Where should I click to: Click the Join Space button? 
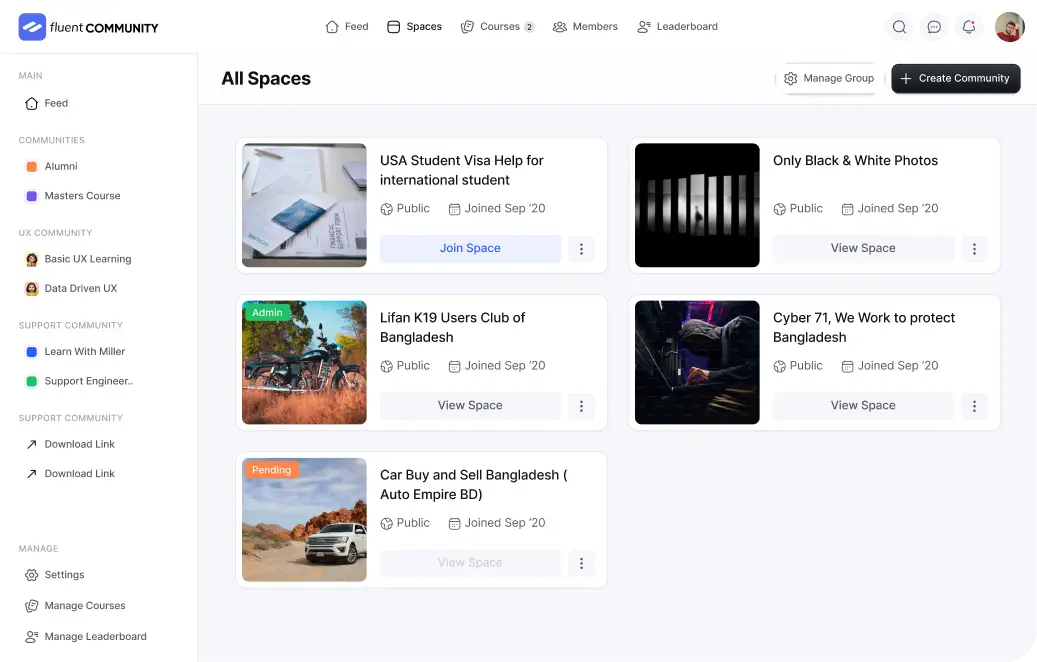470,249
